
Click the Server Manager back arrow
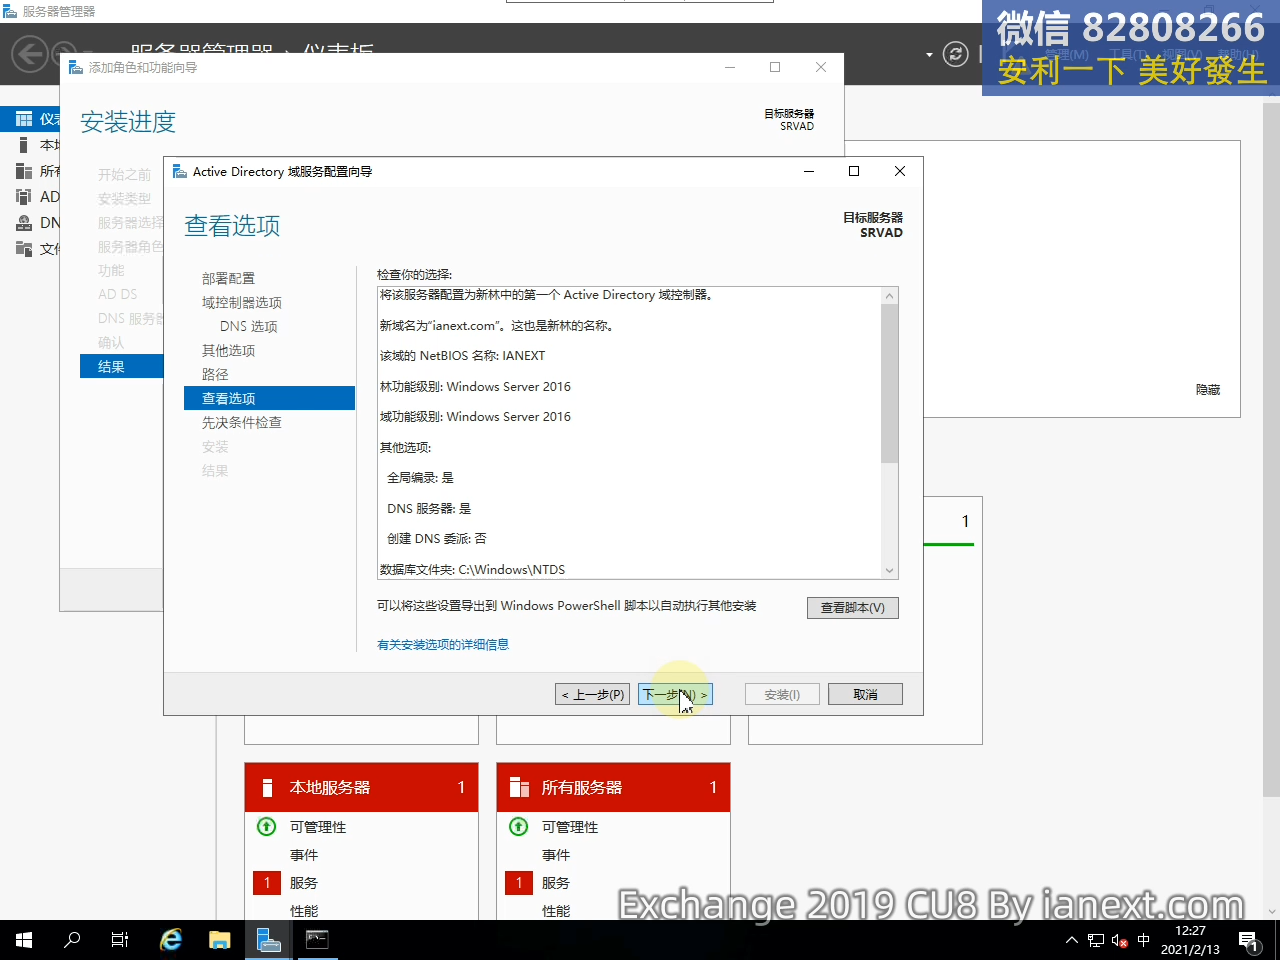click(x=30, y=54)
